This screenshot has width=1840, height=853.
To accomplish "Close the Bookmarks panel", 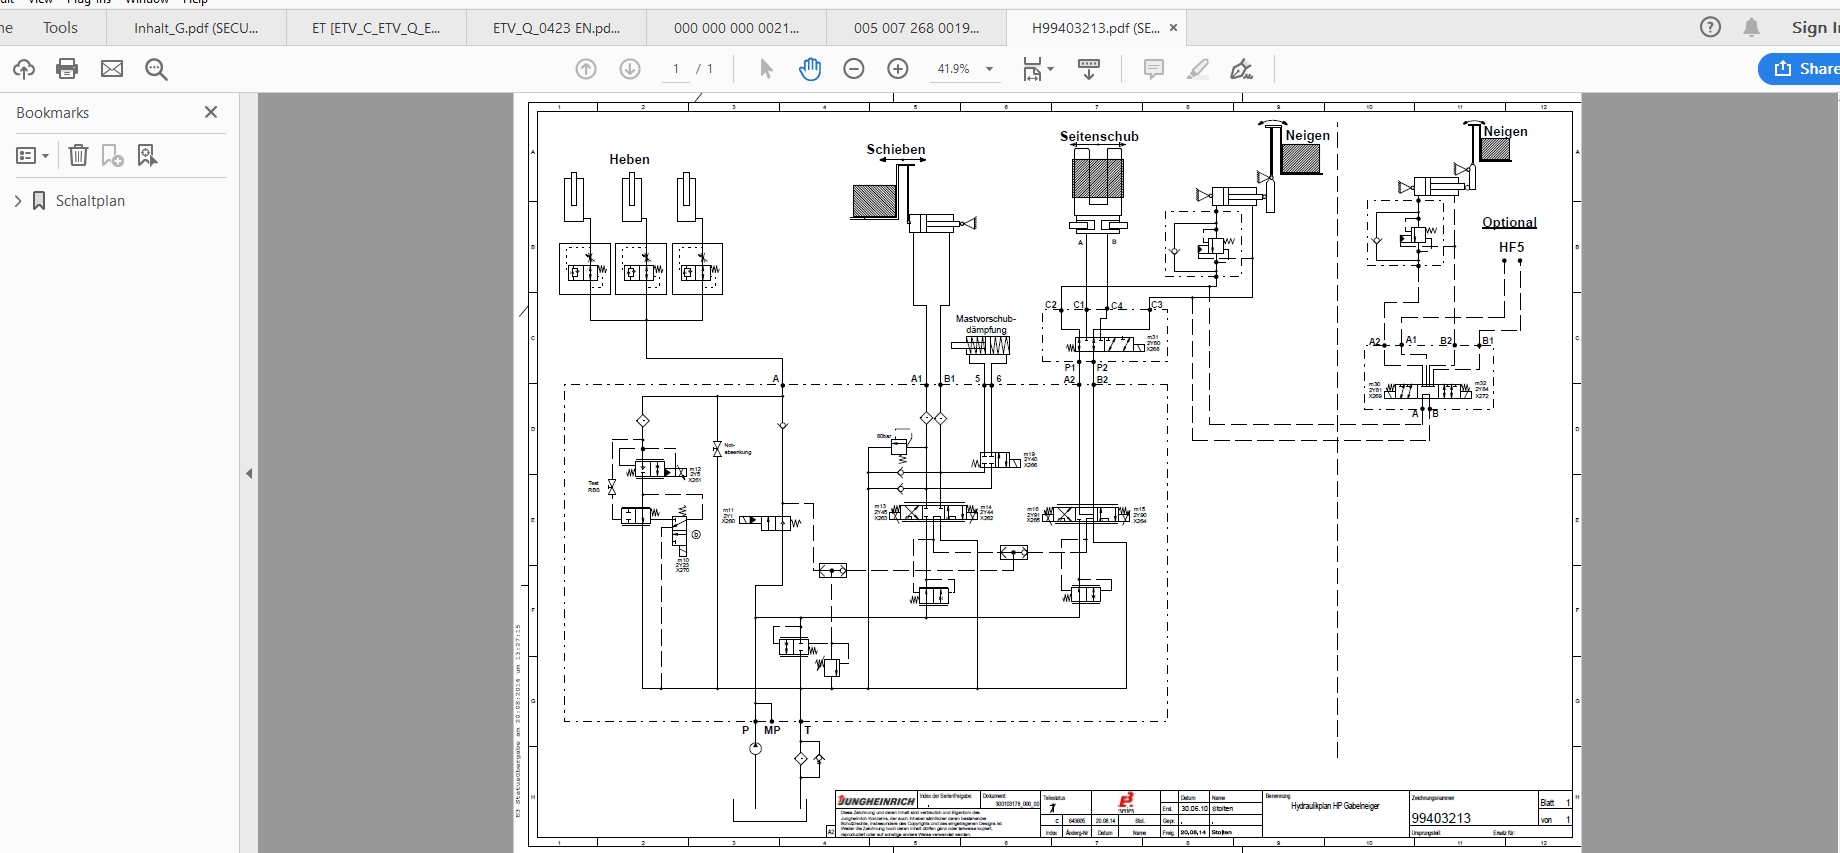I will point(211,112).
